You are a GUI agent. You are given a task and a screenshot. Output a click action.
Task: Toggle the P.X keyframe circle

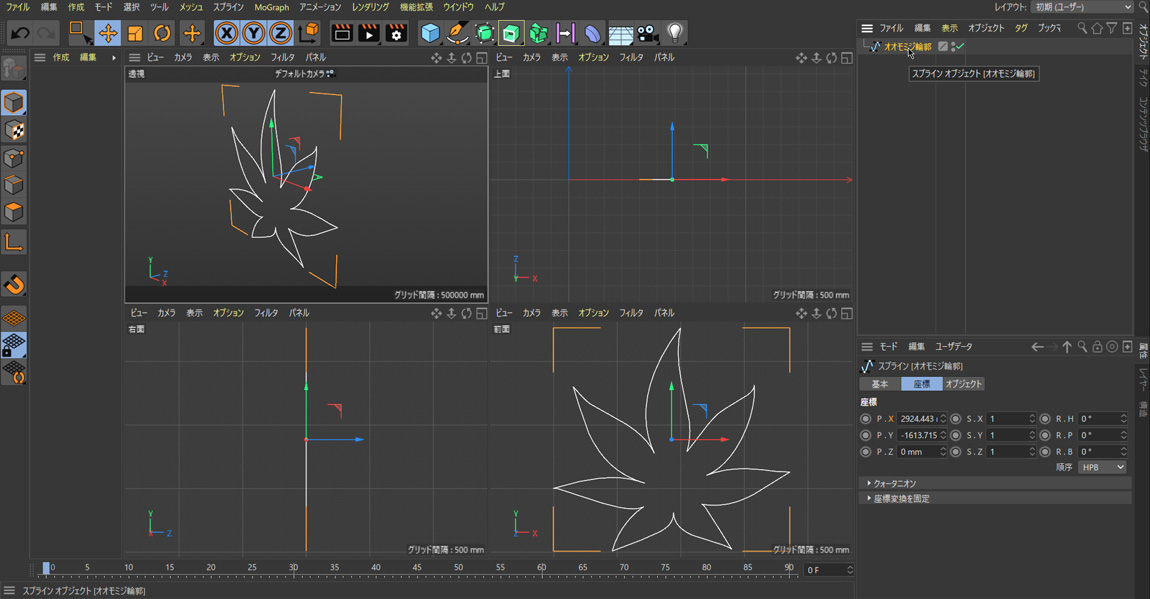[x=866, y=419]
